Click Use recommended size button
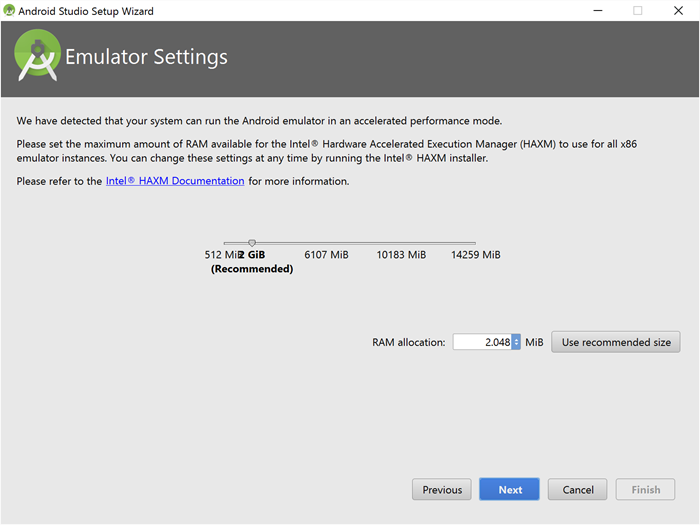Image resolution: width=700 pixels, height=525 pixels. (x=616, y=342)
